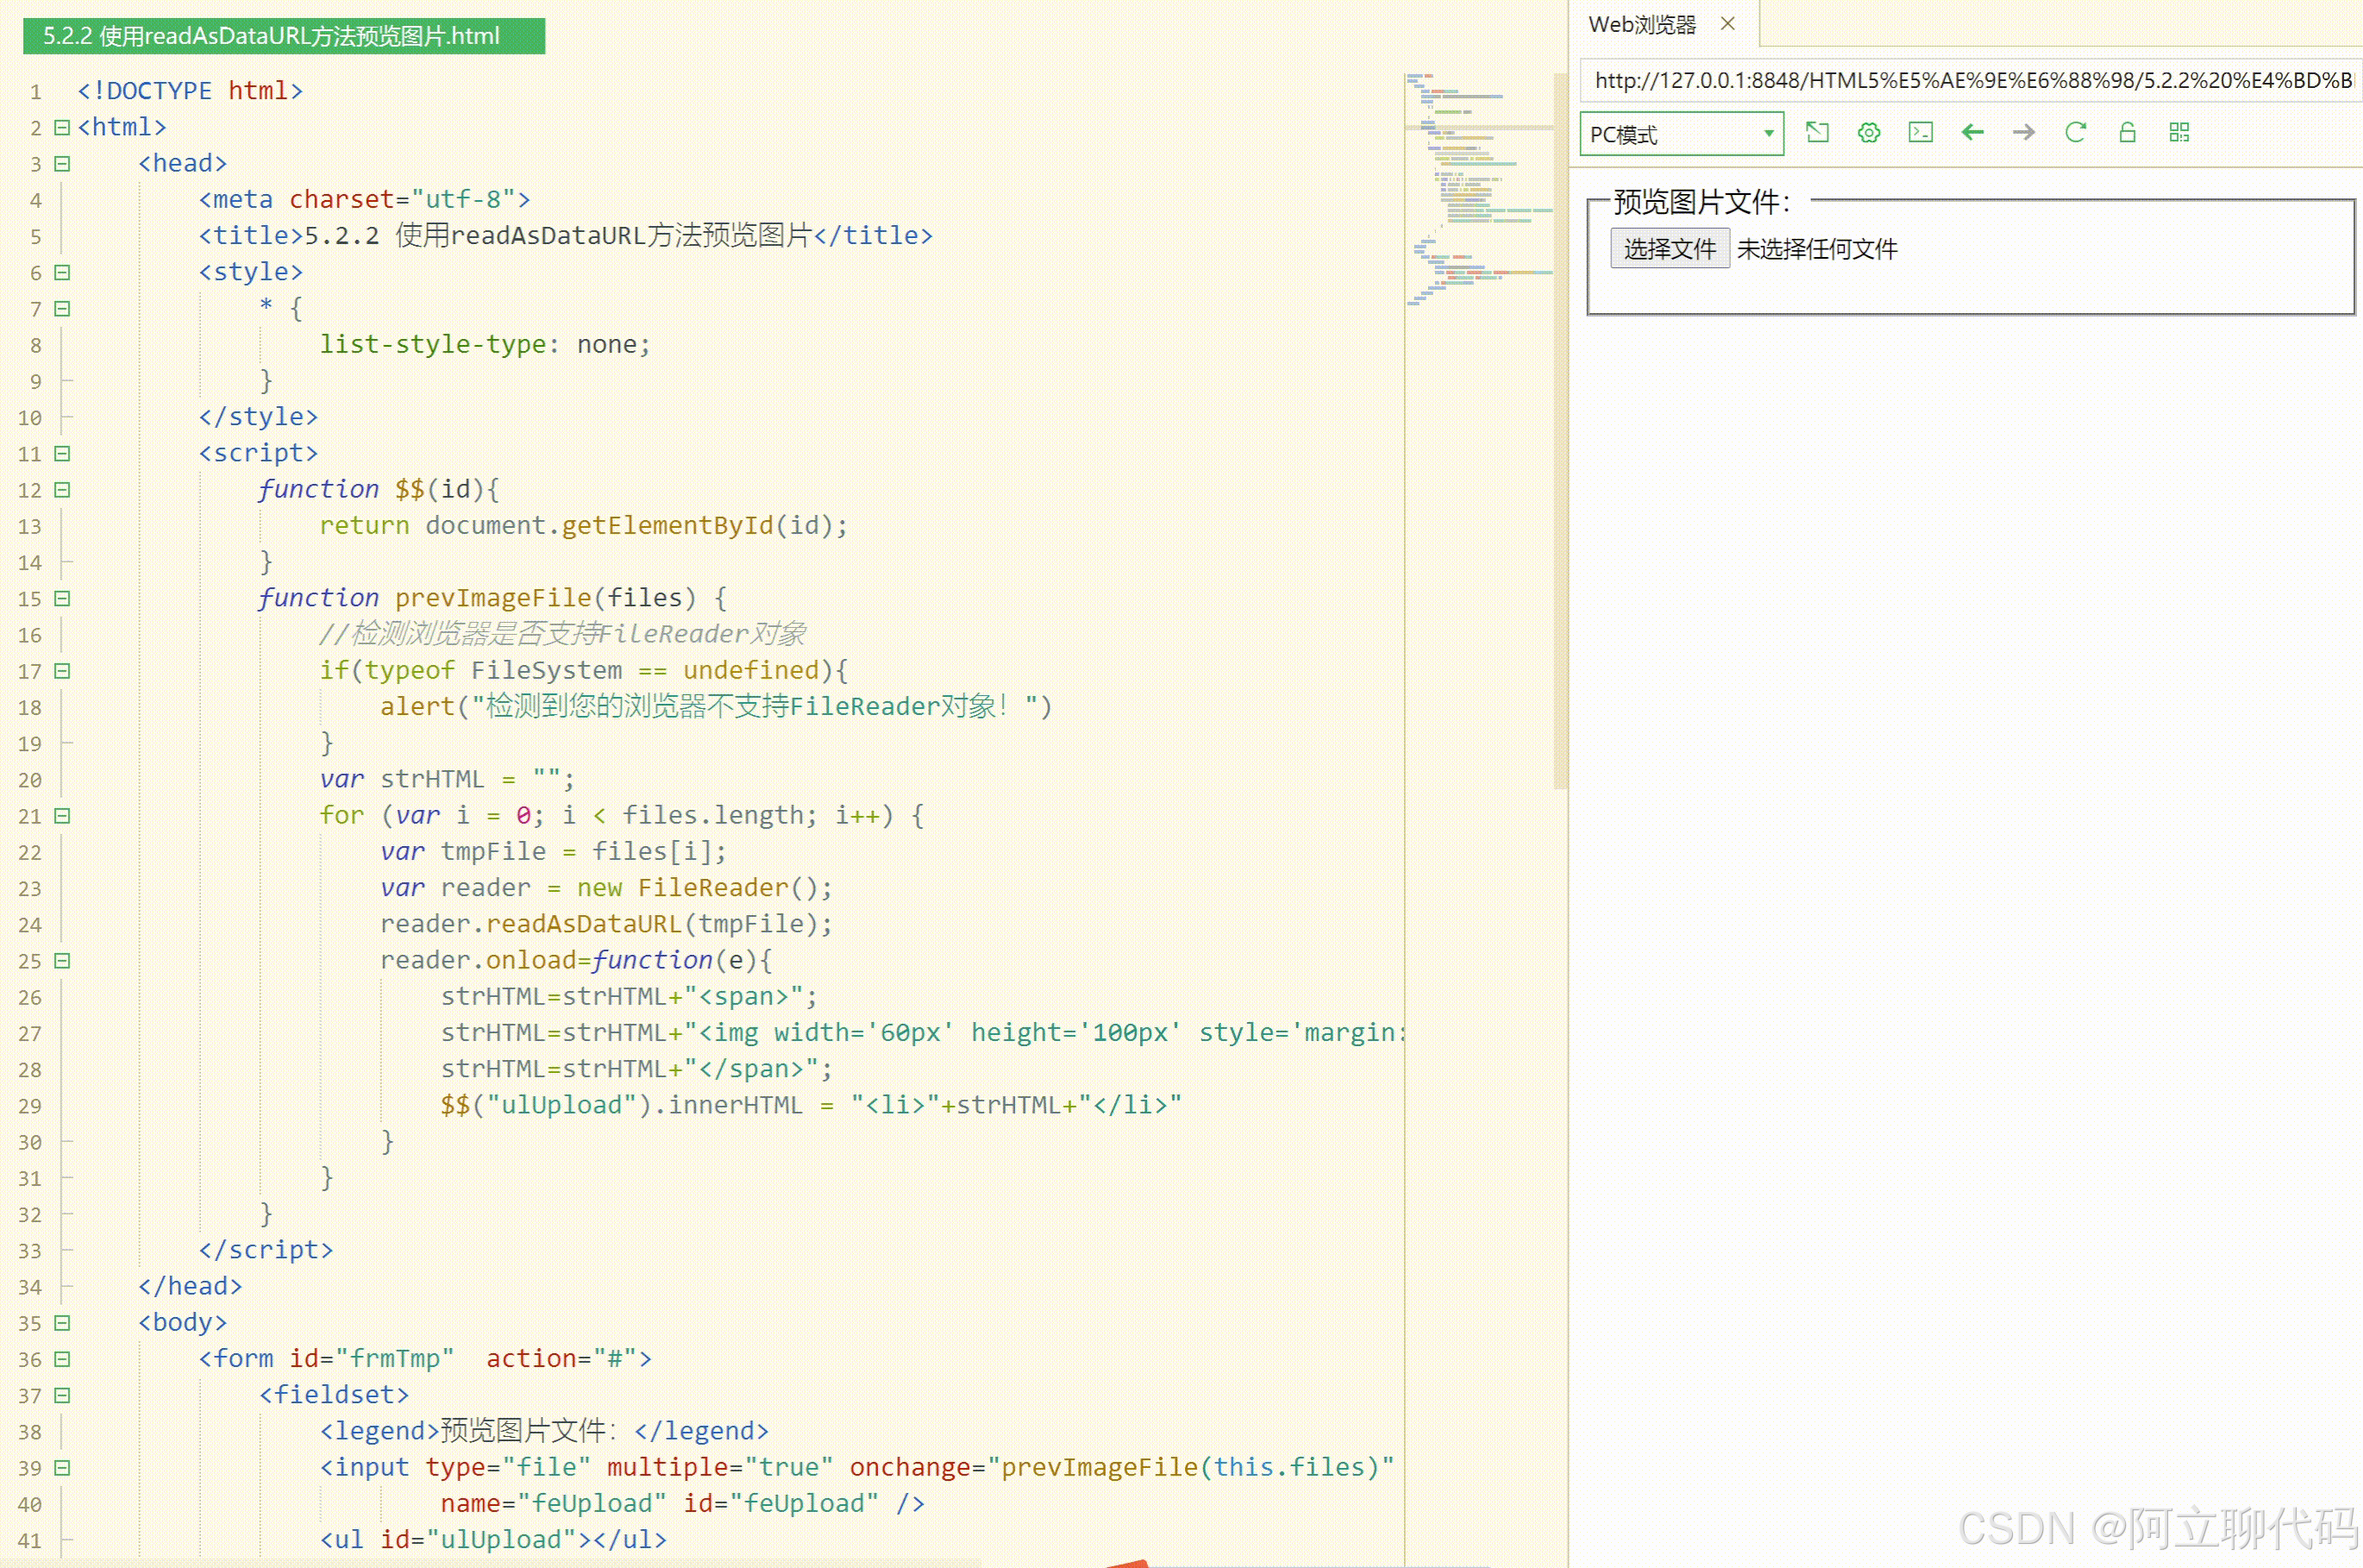
Task: Collapse the if block fold on line 17
Action: point(62,670)
